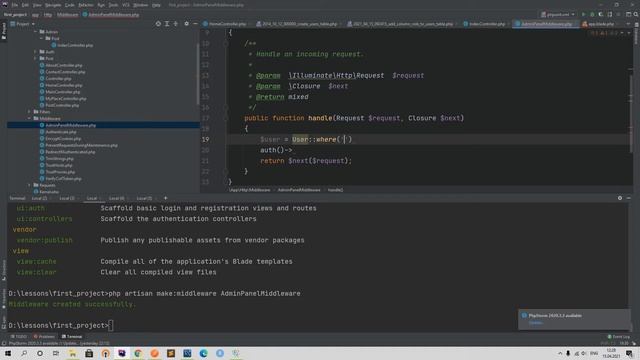This screenshot has height=360, width=640.
Task: Click inside the where() call on line 19
Action: click(344, 140)
